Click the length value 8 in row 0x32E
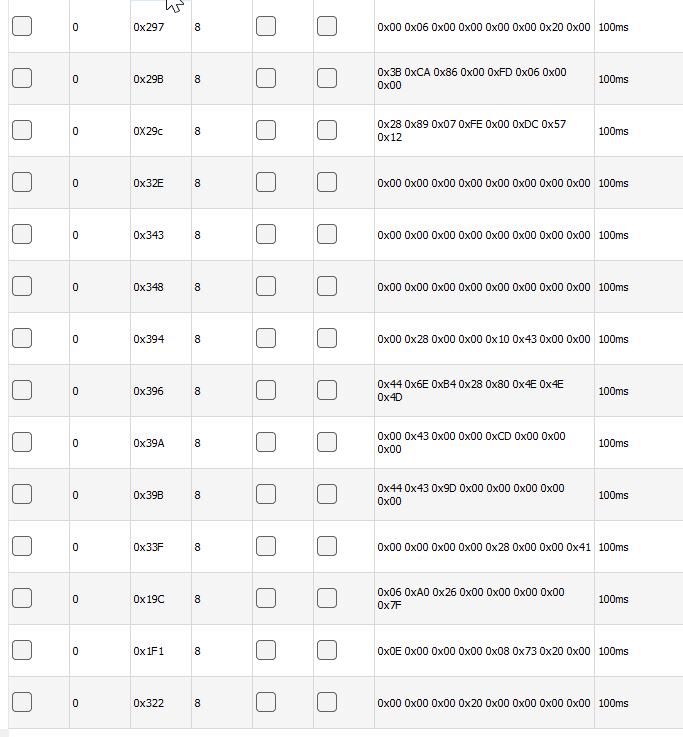Image resolution: width=683 pixels, height=737 pixels. click(198, 183)
